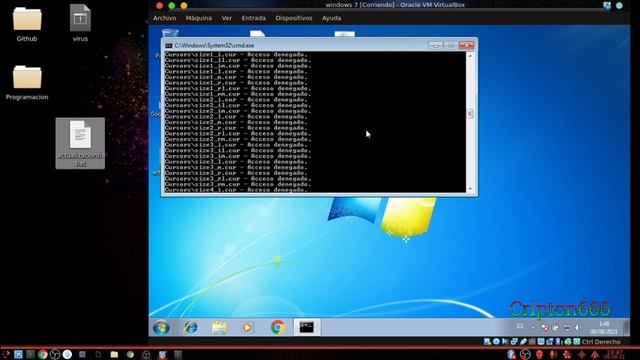Open the cmd window system menu icon

point(169,45)
